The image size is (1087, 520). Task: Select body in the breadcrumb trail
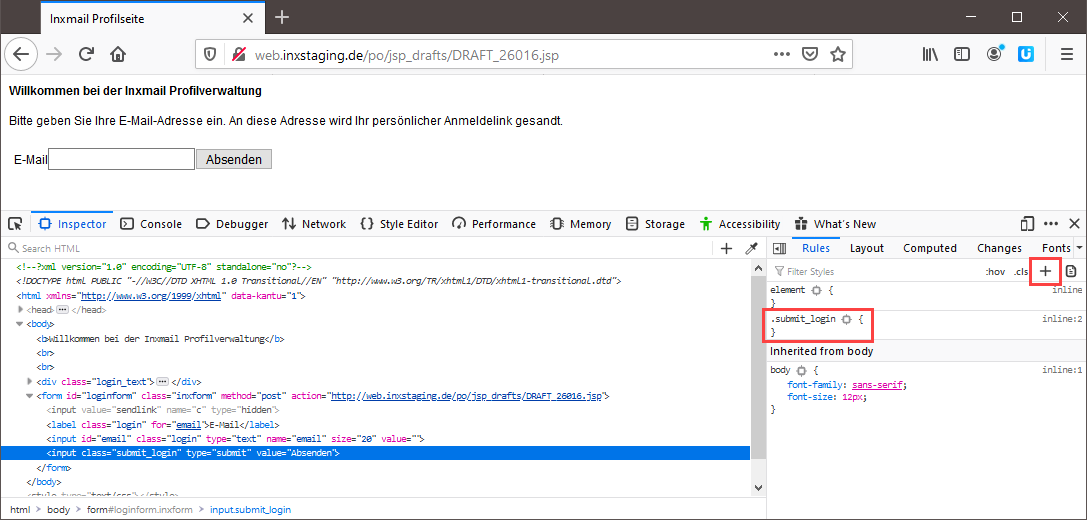59,510
